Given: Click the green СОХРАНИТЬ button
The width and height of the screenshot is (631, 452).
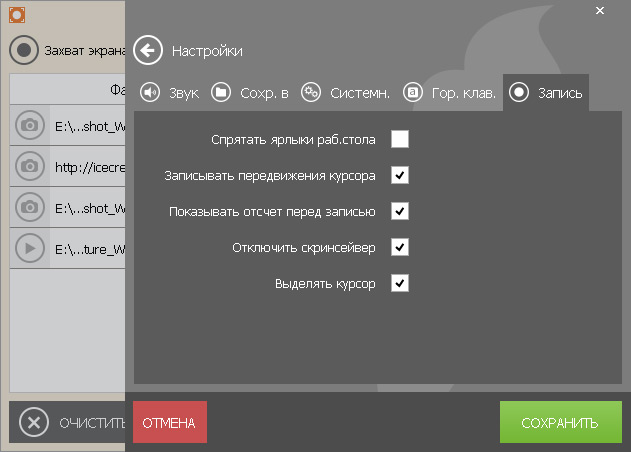Looking at the screenshot, I should coord(561,422).
